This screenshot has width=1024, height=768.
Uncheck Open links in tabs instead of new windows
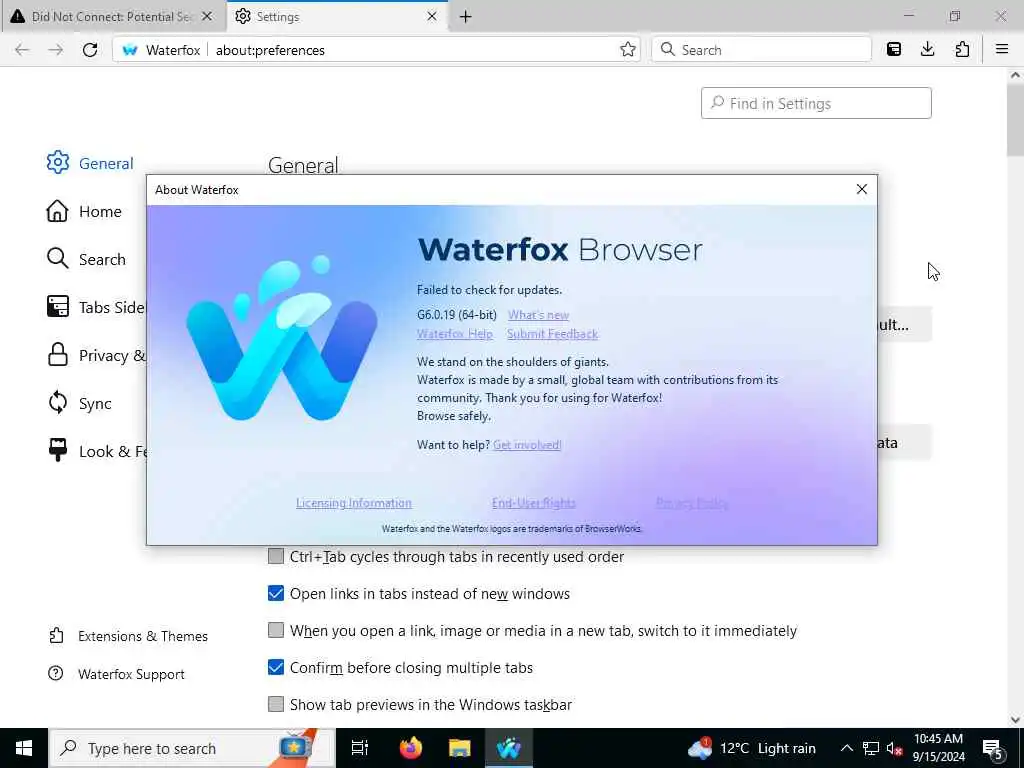(x=276, y=593)
